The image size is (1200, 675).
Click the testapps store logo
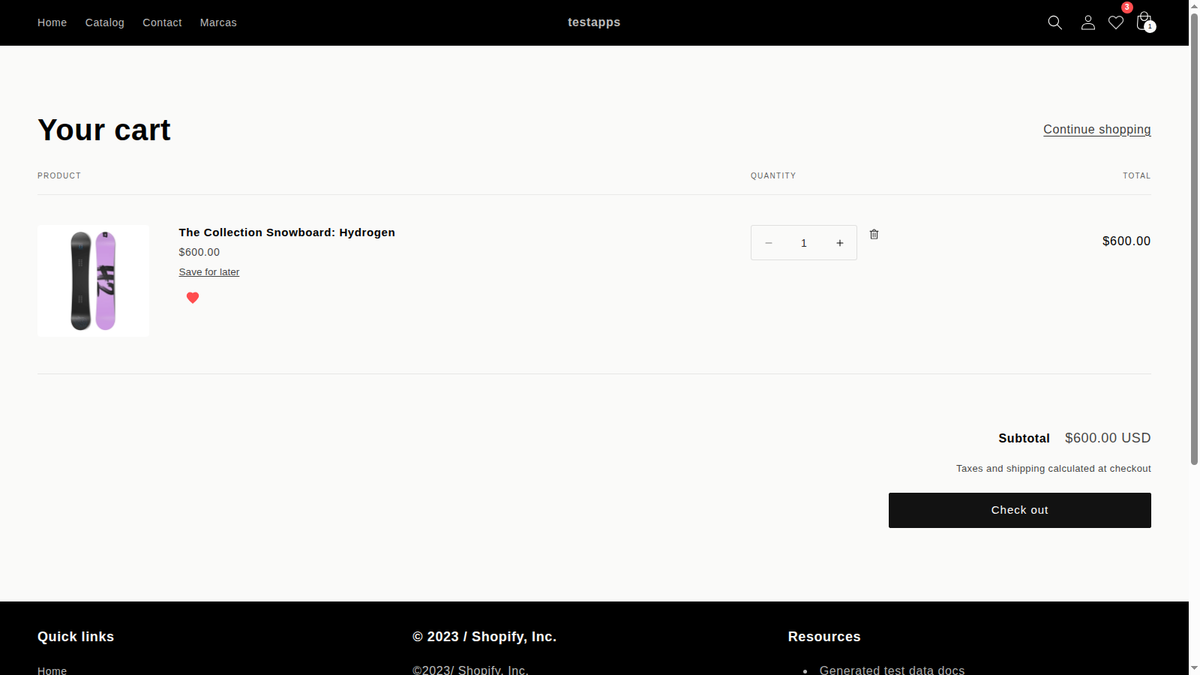pos(594,22)
